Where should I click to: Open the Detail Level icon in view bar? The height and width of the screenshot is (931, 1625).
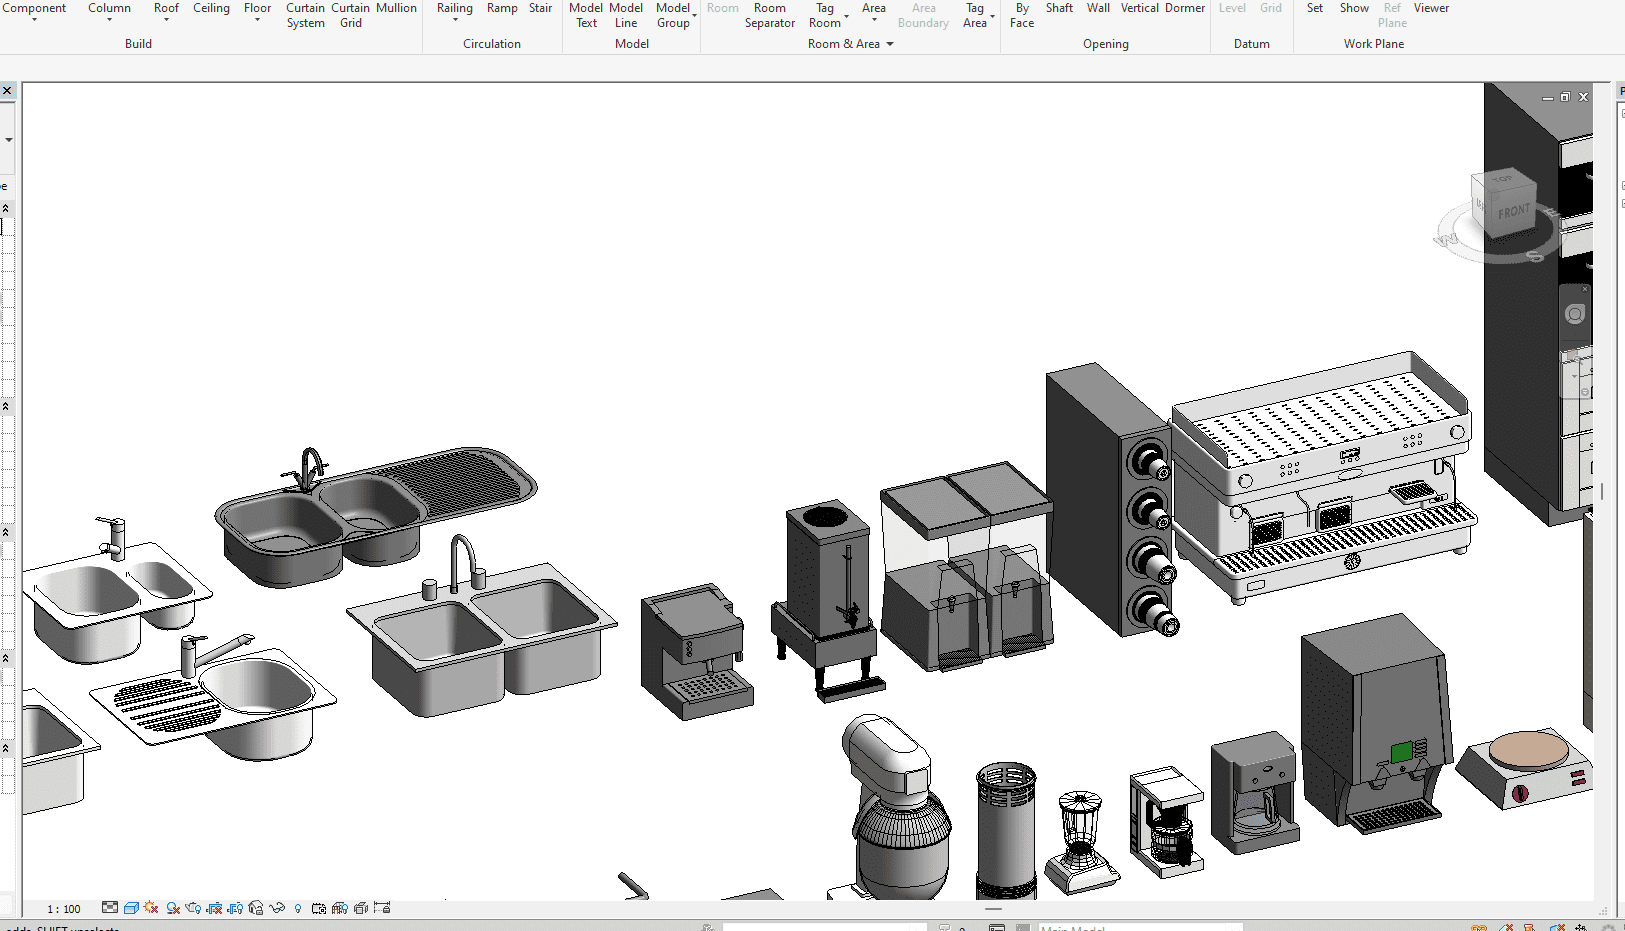(110, 908)
